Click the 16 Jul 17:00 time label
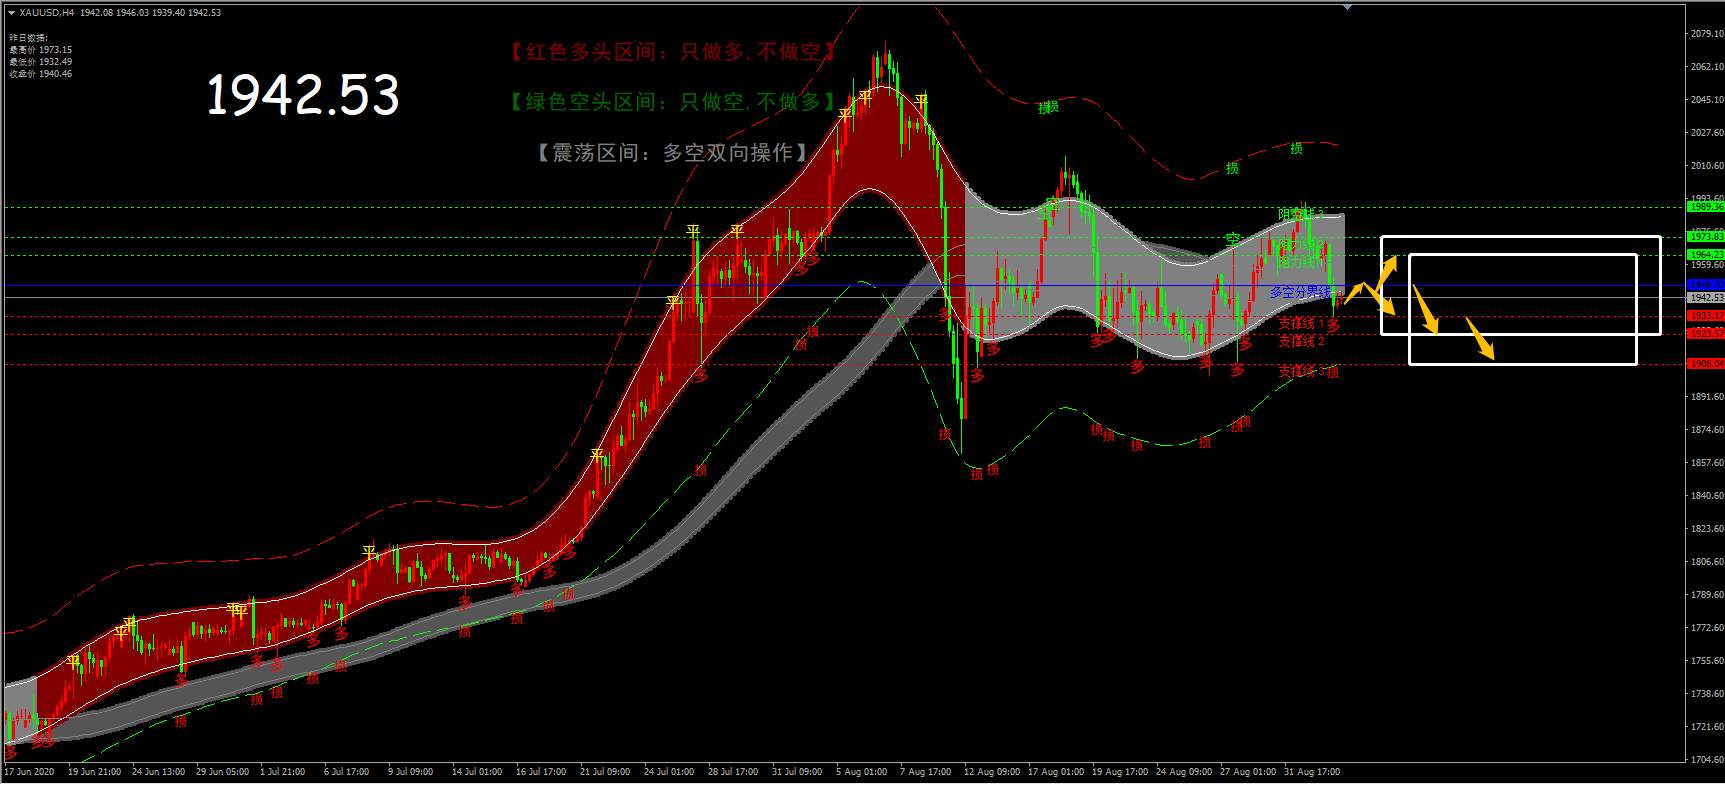 click(x=541, y=772)
